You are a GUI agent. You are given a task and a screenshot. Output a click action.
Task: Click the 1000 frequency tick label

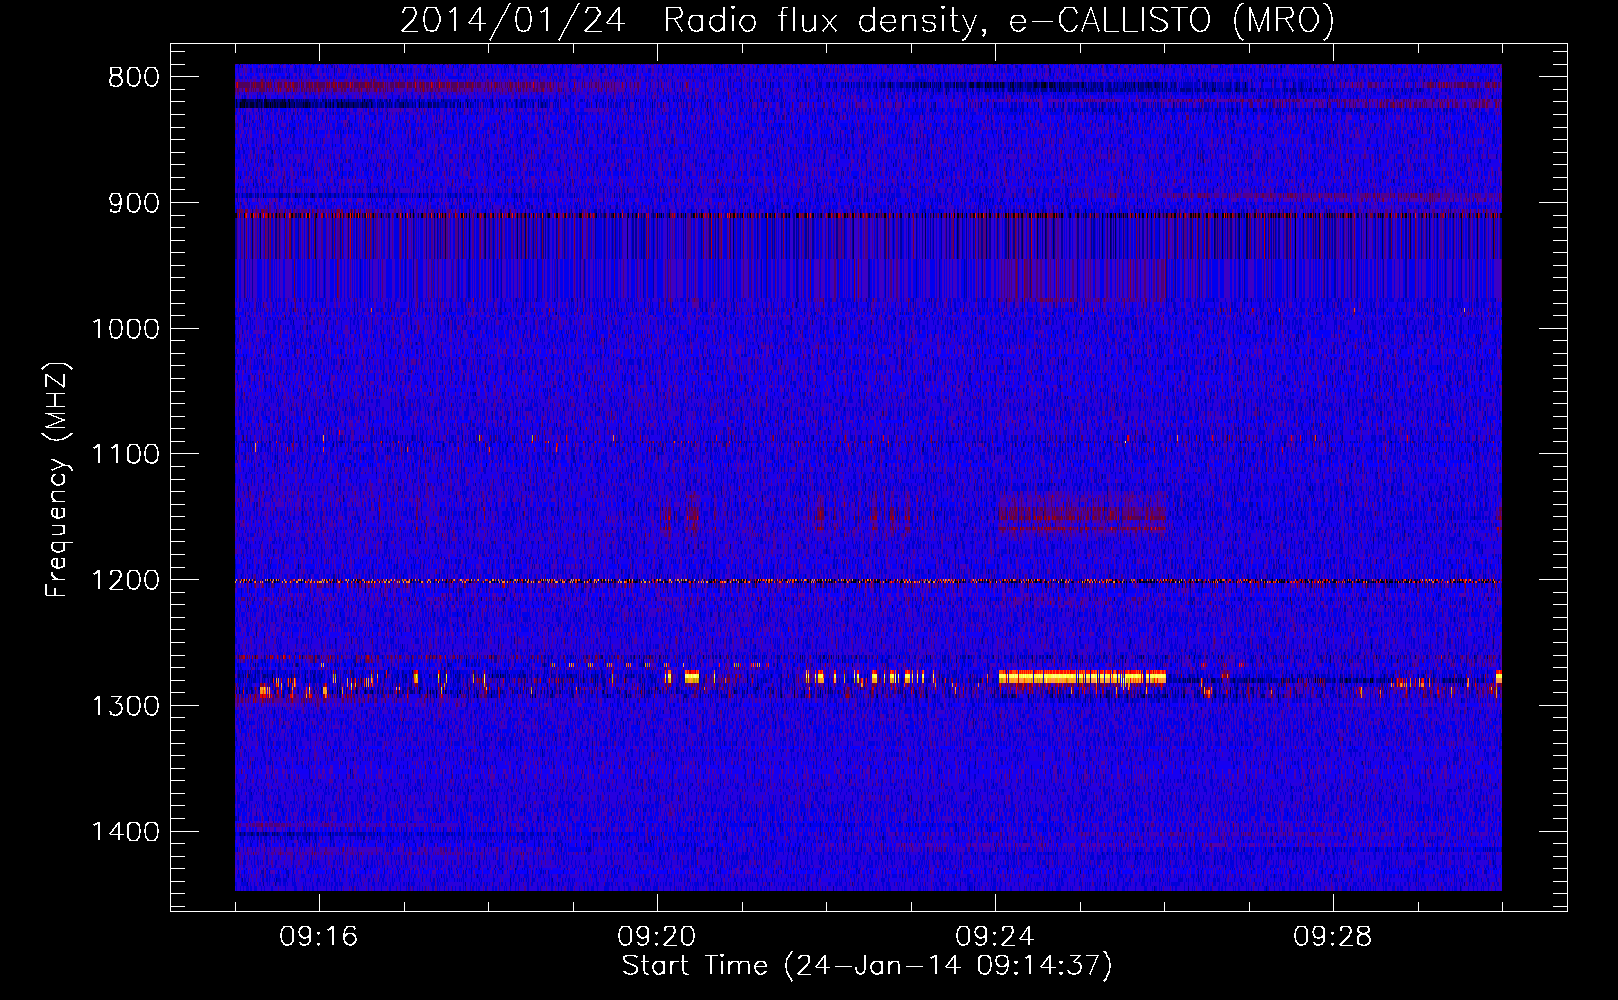pos(125,329)
